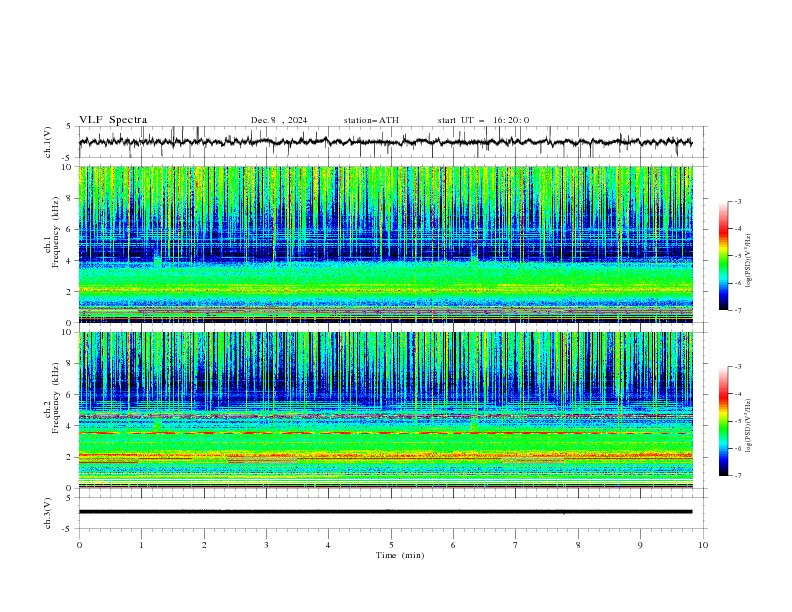Click the "-5" value on ch.2 colorbar
Viewport: 792px width, 612px height.
pyautogui.click(x=737, y=421)
